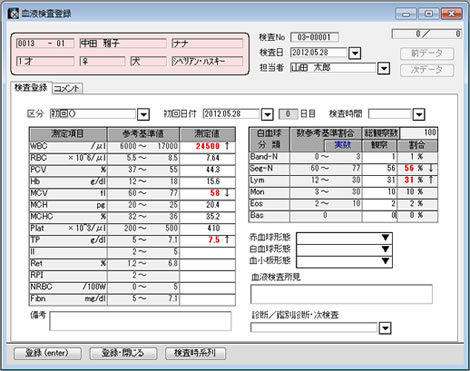Screen dimensions: 470x371
Task: Click the 備考 remarks input field
Action: (140, 321)
